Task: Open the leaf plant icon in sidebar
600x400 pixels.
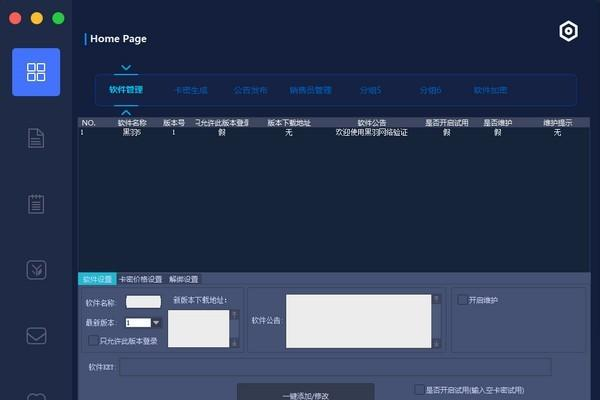Action: point(36,270)
